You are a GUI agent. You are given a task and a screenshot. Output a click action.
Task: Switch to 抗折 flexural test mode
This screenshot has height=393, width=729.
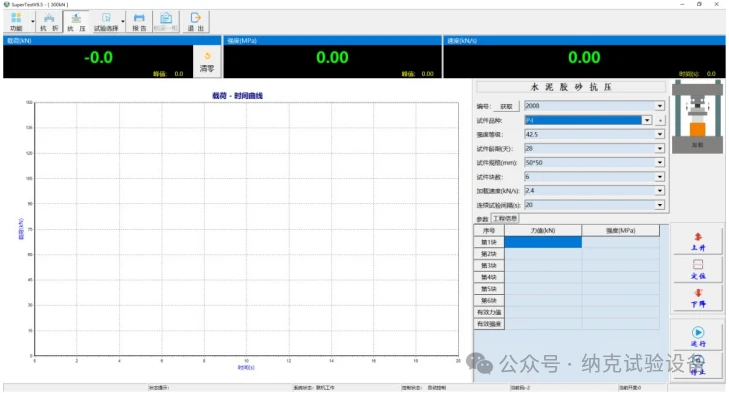(x=49, y=22)
